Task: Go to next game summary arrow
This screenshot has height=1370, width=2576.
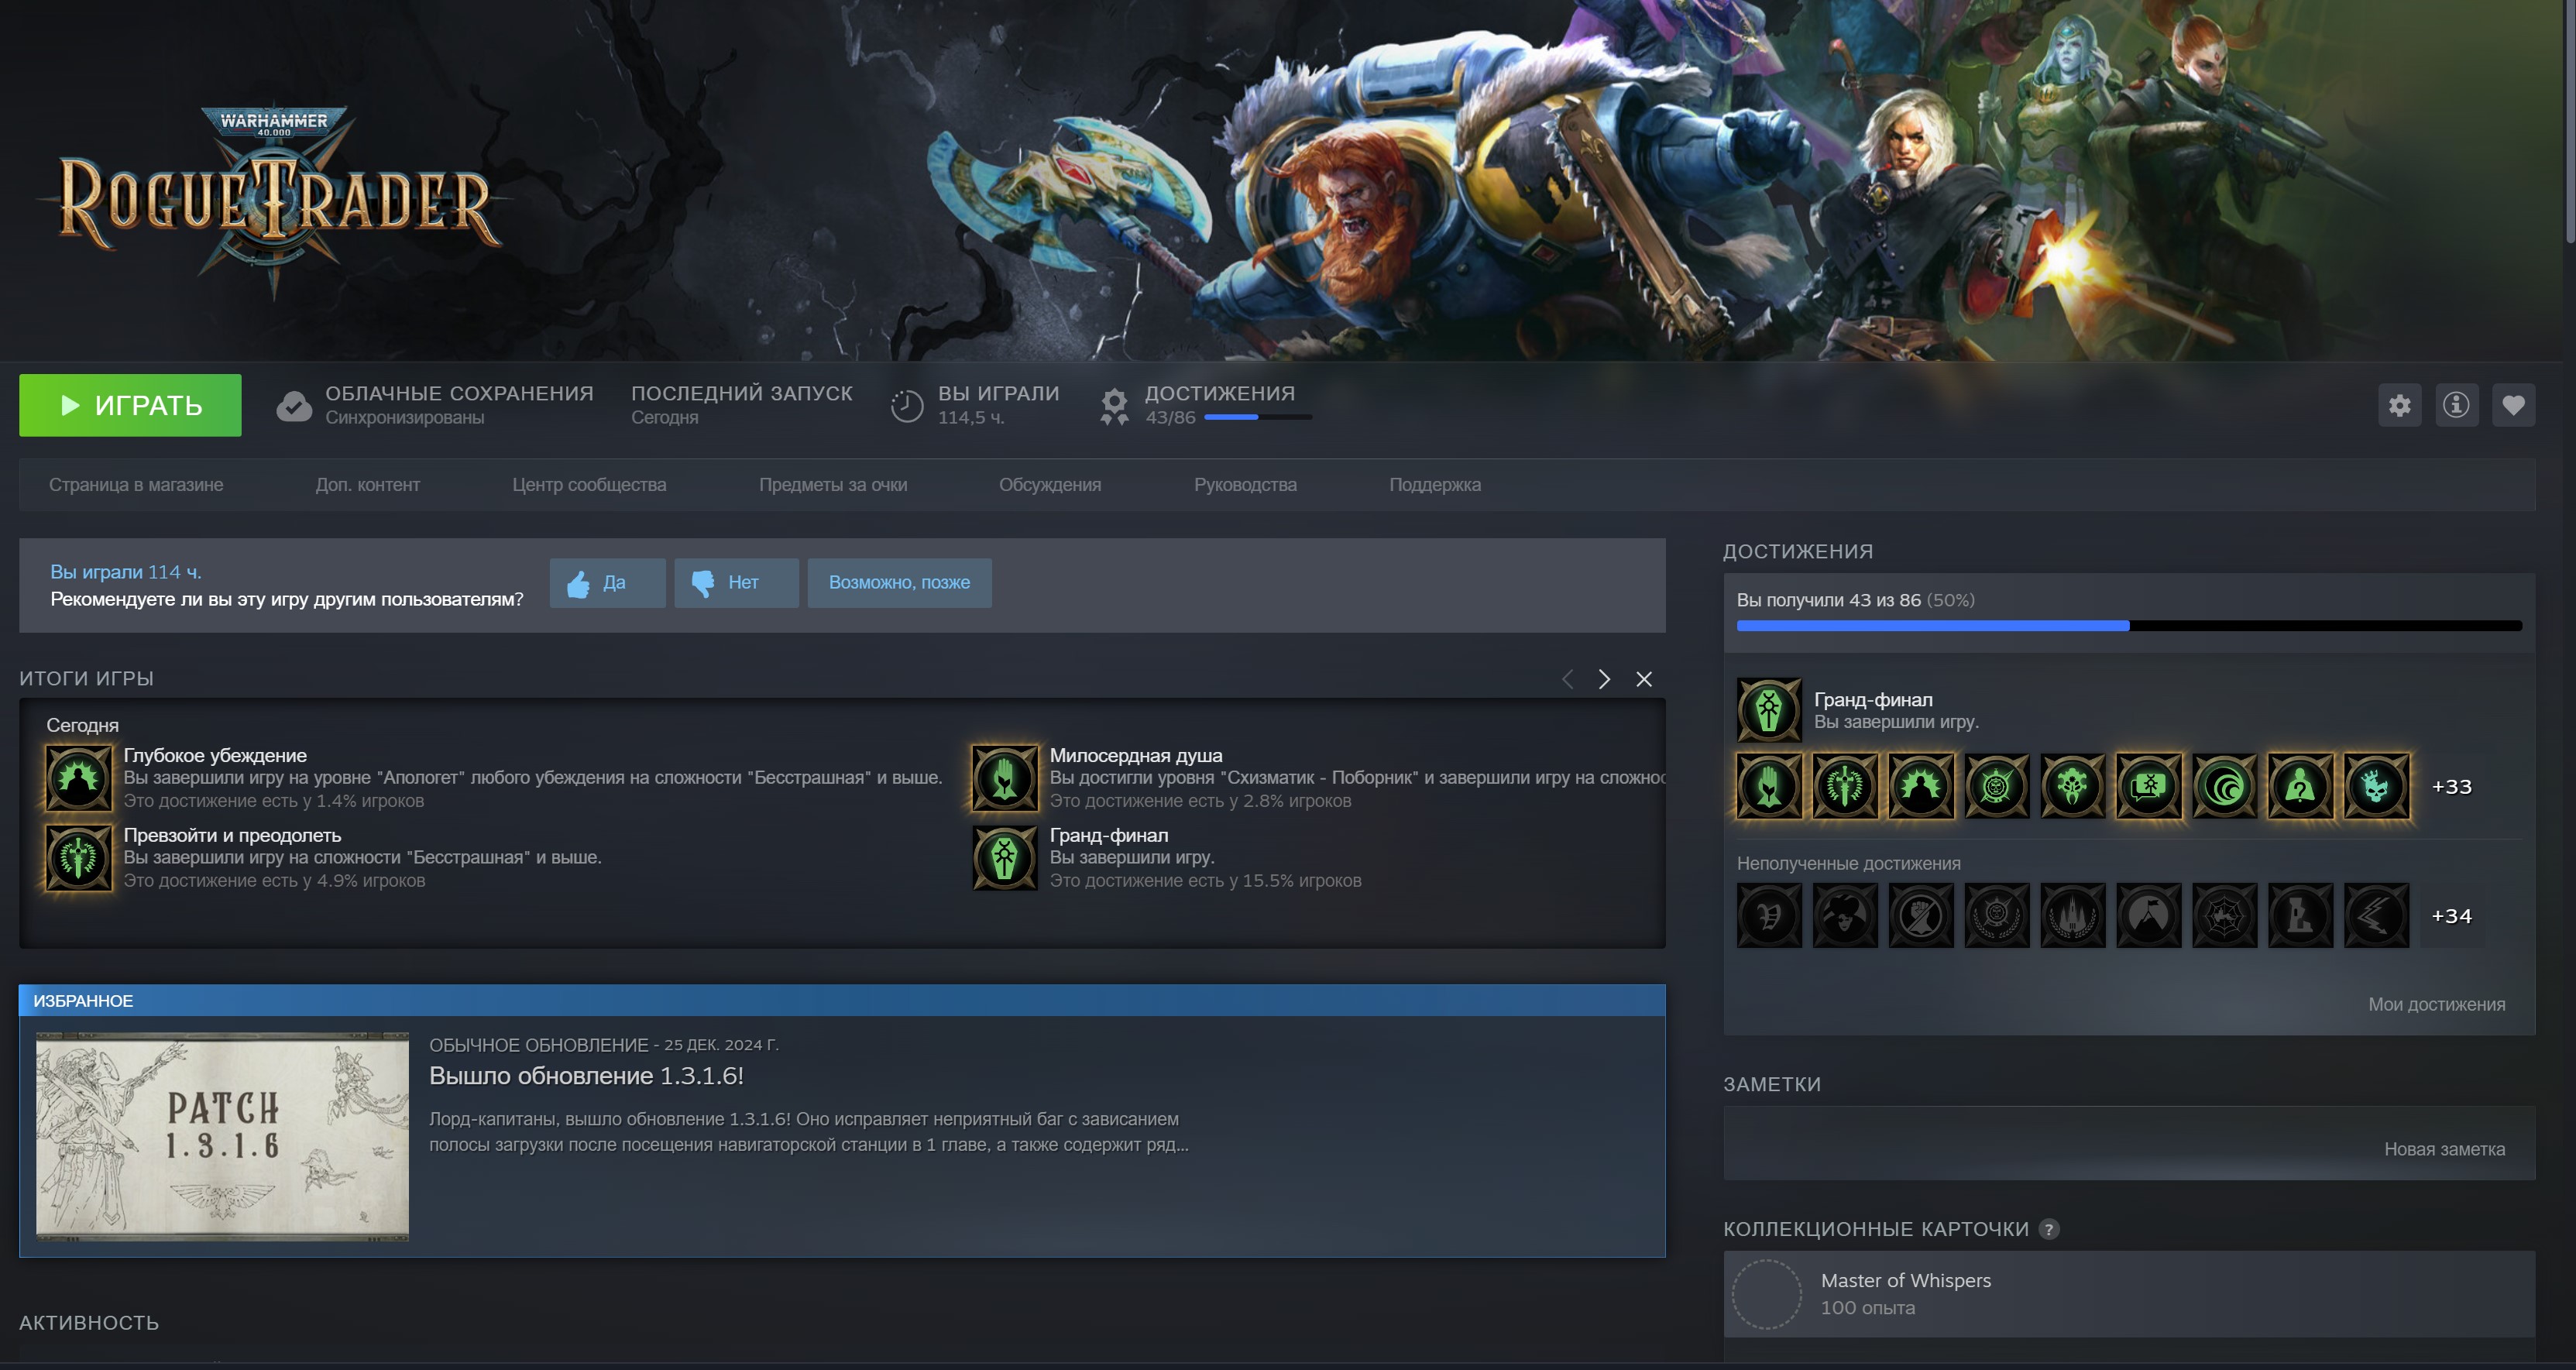Action: pyautogui.click(x=1604, y=679)
